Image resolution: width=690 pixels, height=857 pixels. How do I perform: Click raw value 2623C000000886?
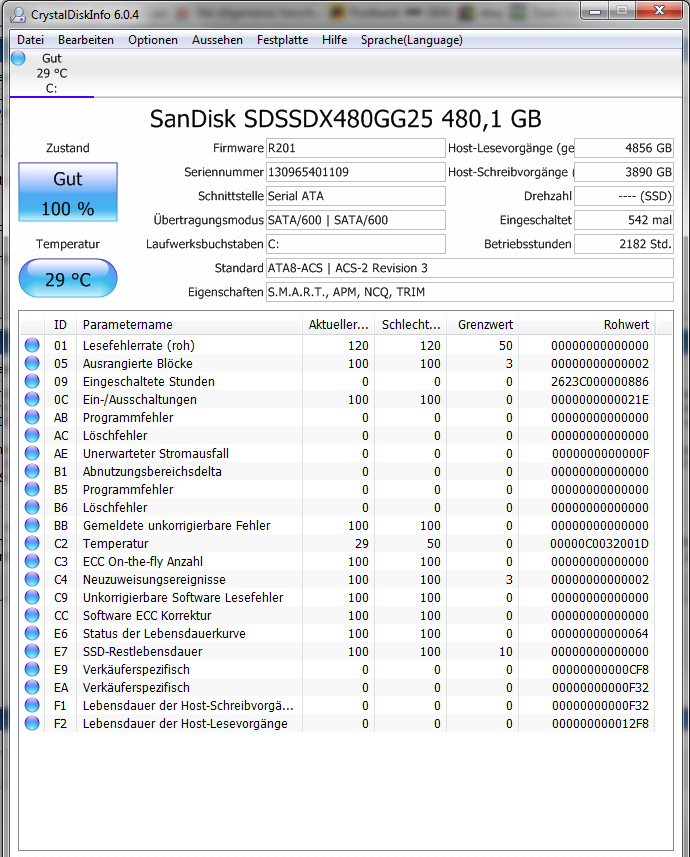click(x=600, y=381)
